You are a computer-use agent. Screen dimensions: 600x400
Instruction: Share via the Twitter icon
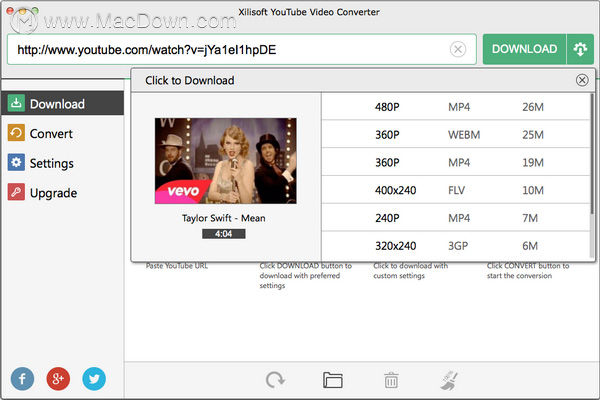coord(94,379)
